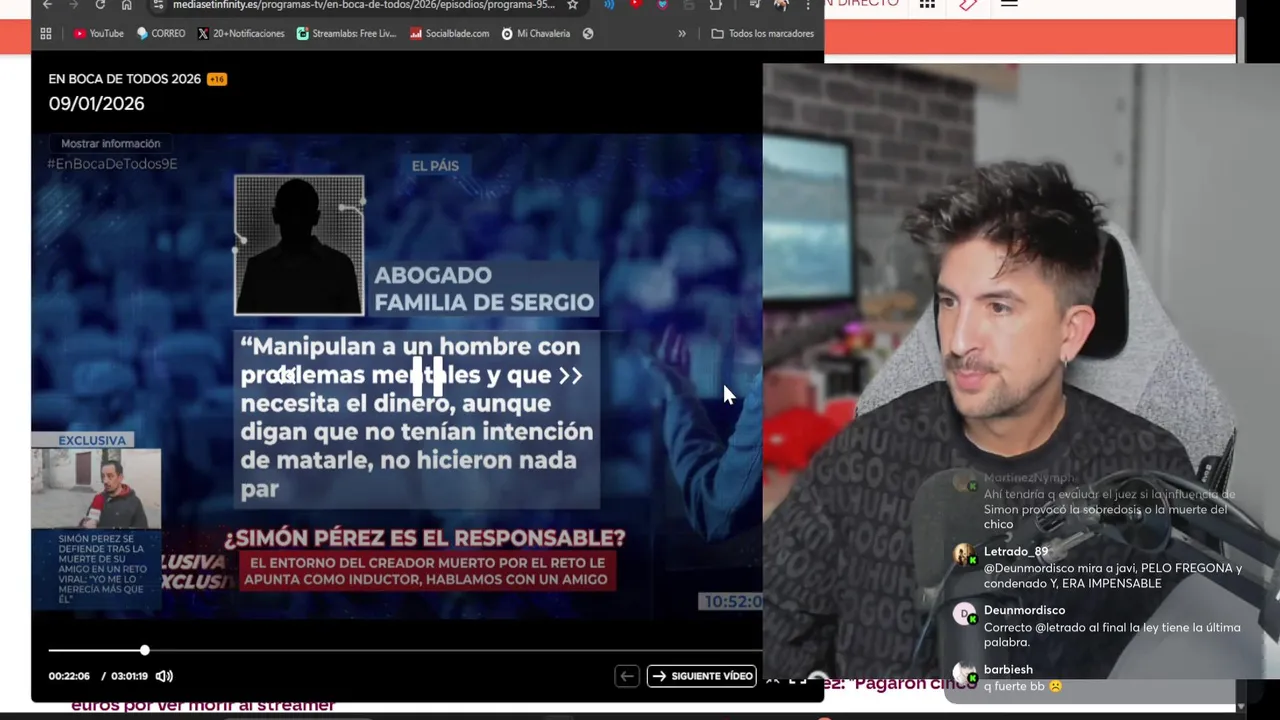1280x720 pixels.
Task: Open apps grid in bookmarks bar
Action: coord(46,34)
